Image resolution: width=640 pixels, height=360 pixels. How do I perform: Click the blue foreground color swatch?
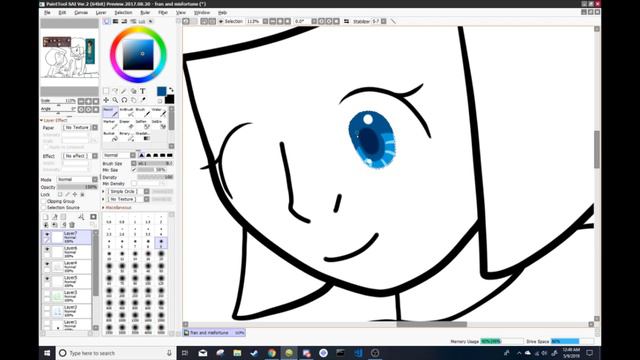pos(162,91)
